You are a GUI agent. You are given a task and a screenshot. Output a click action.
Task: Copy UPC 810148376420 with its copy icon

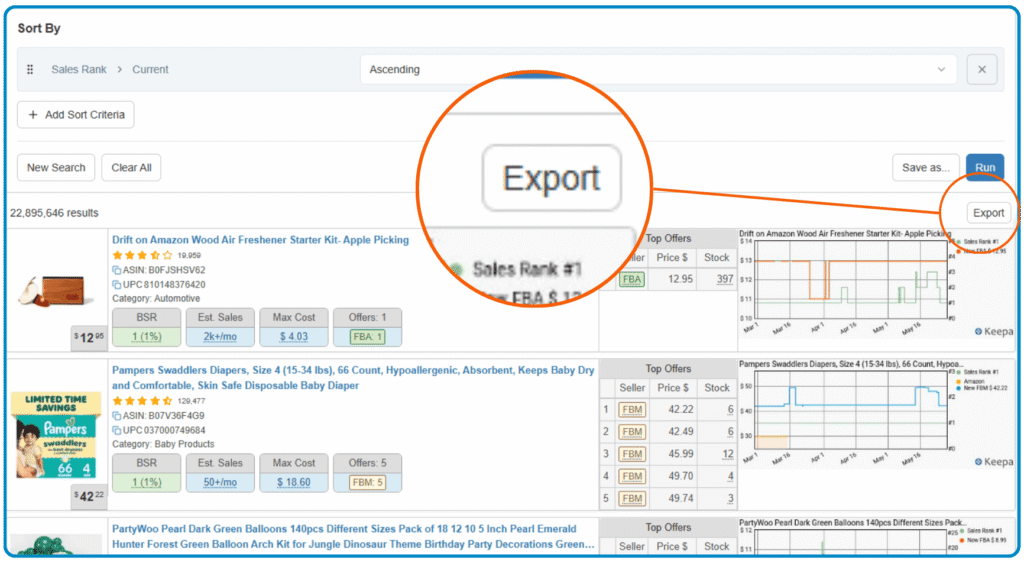point(116,285)
